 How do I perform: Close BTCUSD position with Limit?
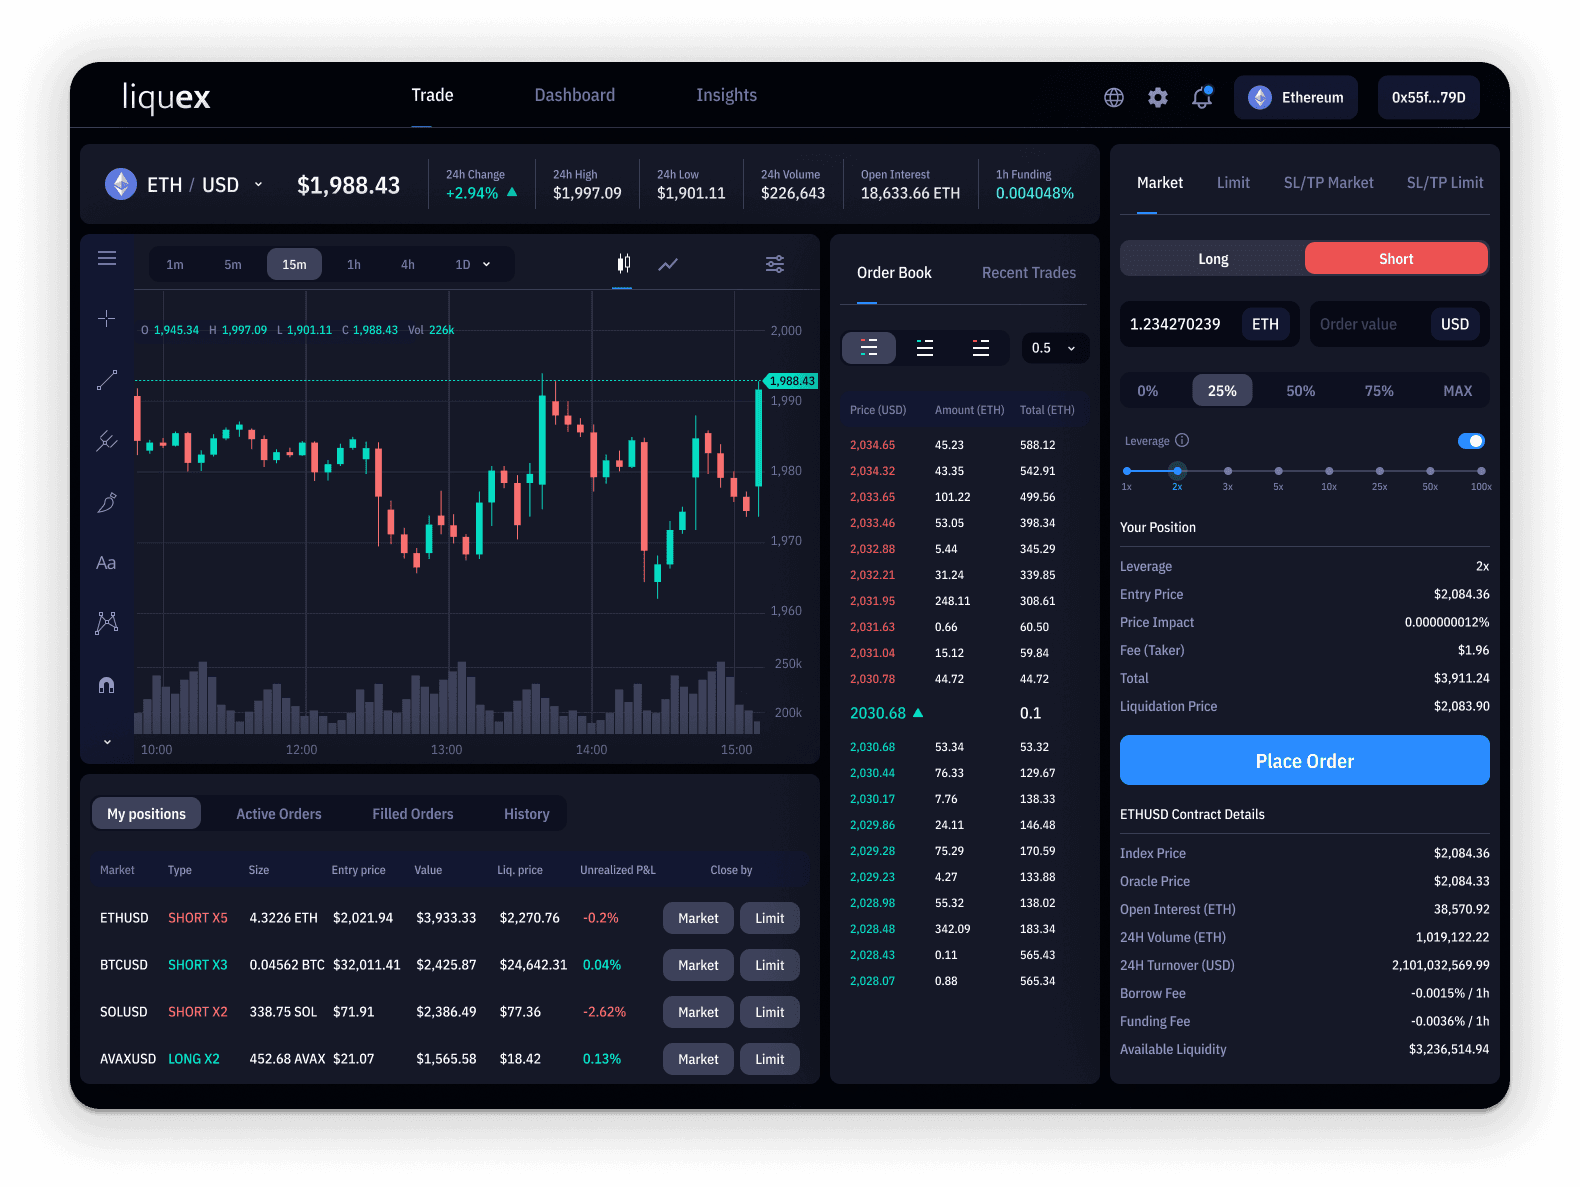pos(770,965)
